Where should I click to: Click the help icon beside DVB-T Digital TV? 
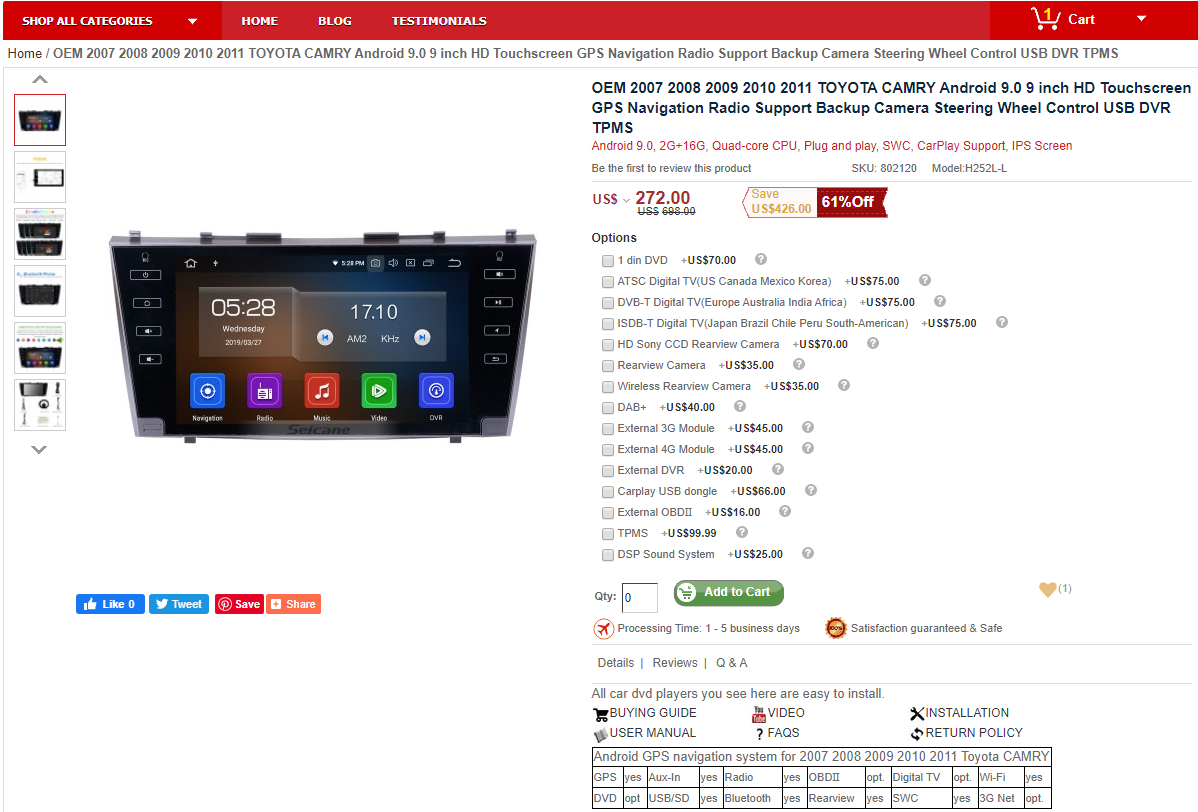[940, 302]
